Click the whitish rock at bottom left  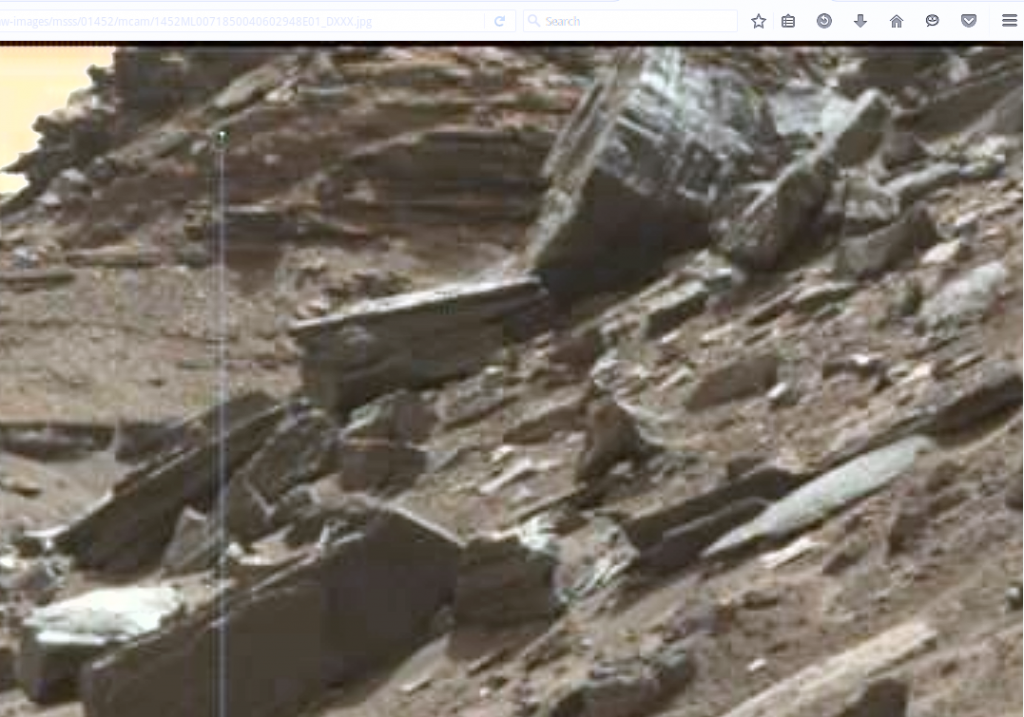pyautogui.click(x=100, y=612)
